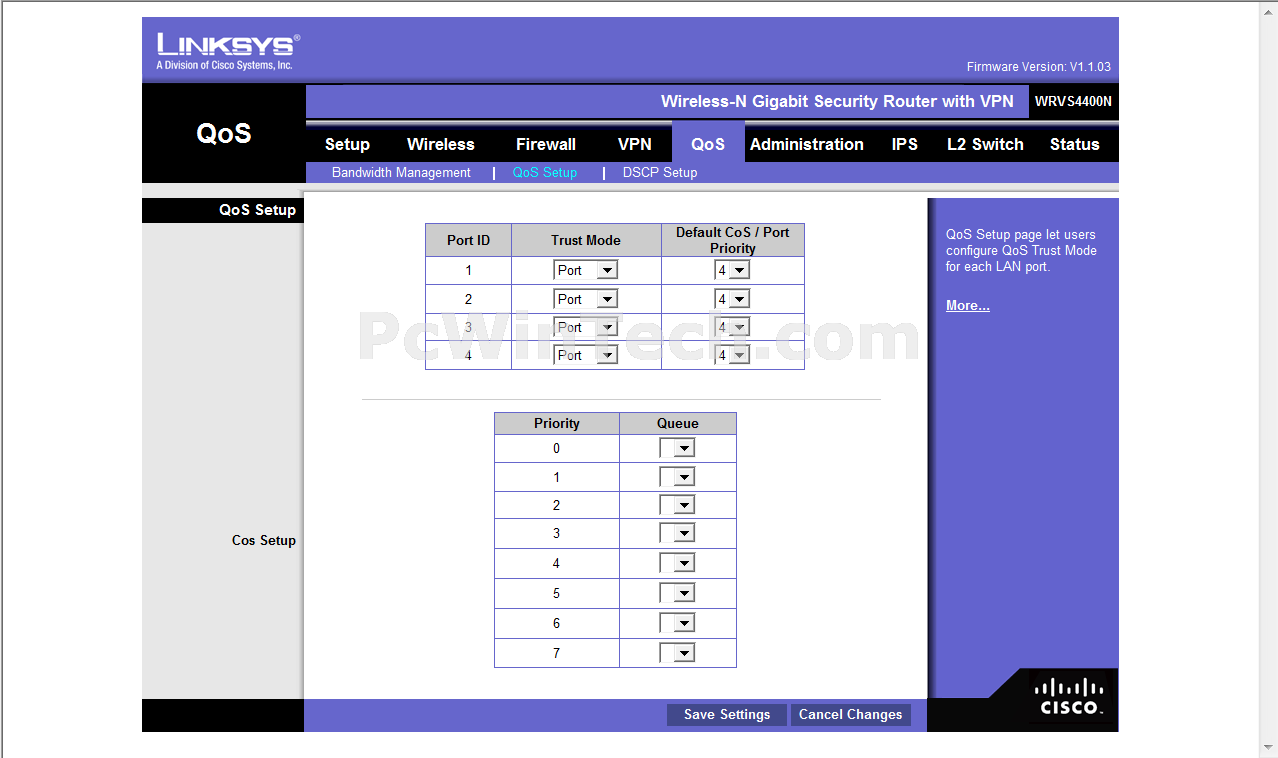Click the Linksys logo

[227, 51]
